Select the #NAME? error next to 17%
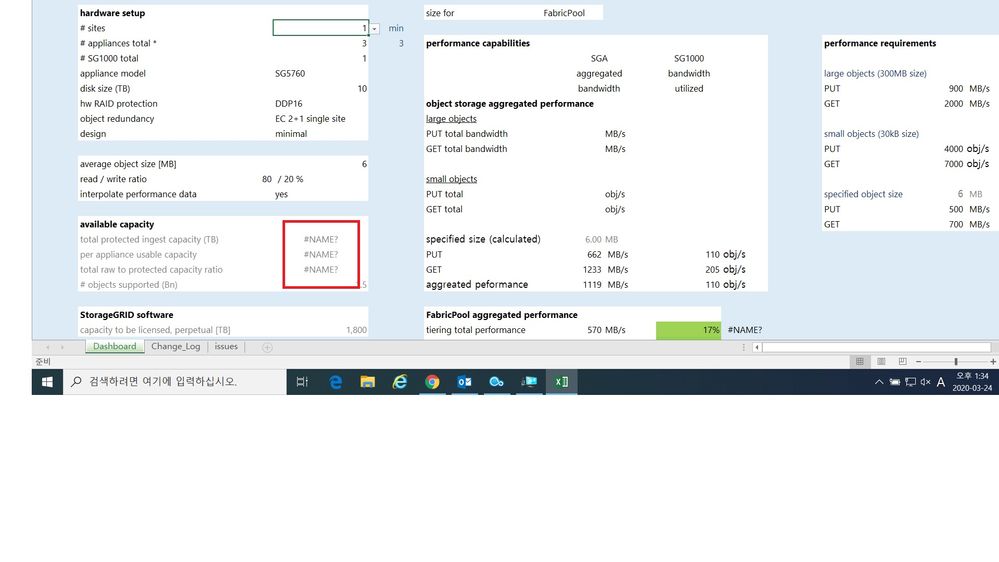Viewport: 999px width, 562px height. (x=745, y=330)
